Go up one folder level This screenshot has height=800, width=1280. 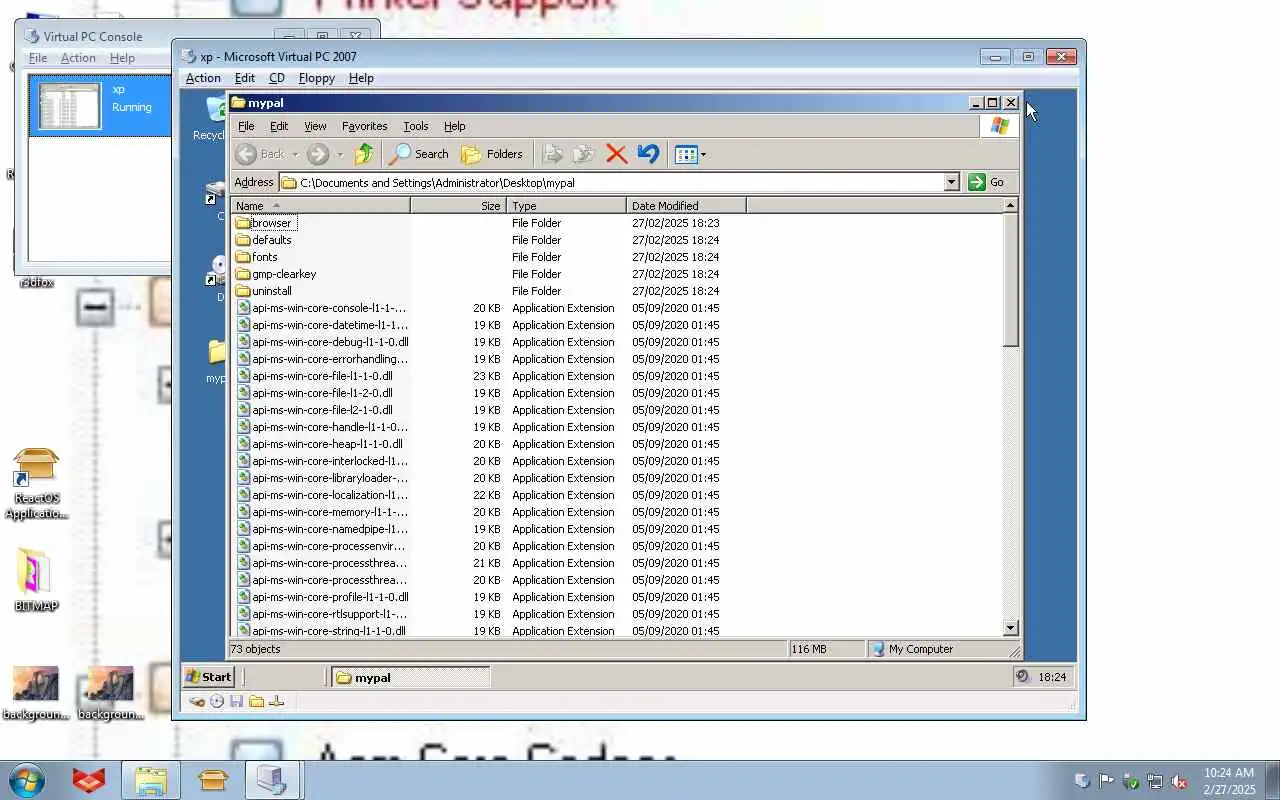(x=364, y=154)
